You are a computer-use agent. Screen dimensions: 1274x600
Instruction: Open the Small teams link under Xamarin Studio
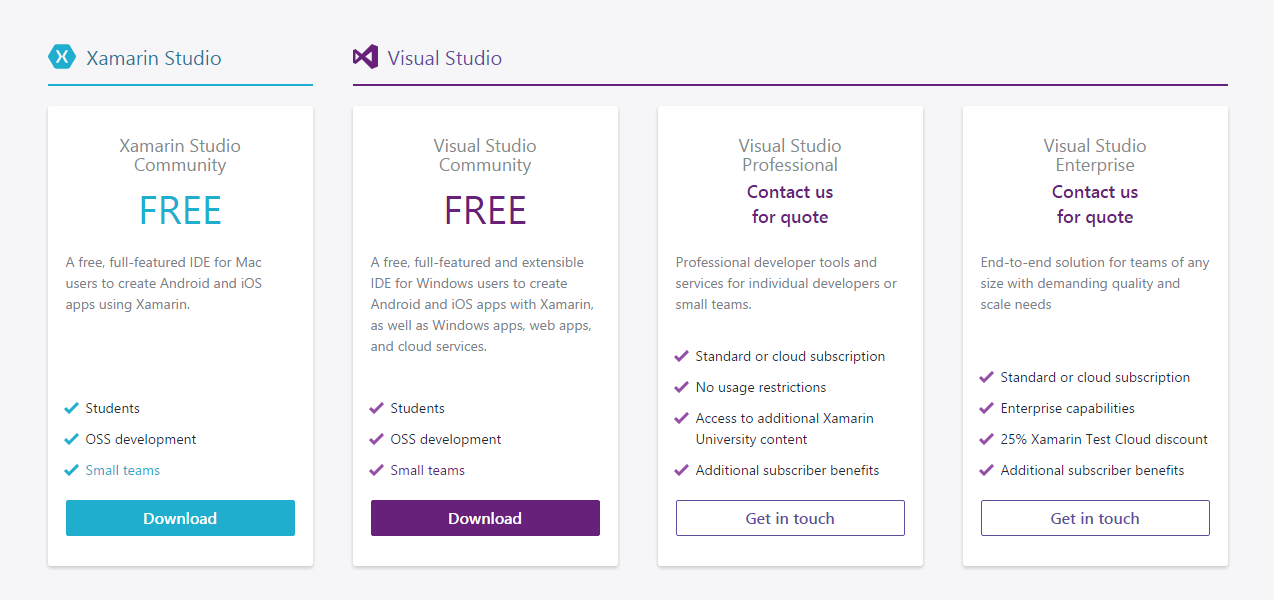(123, 470)
